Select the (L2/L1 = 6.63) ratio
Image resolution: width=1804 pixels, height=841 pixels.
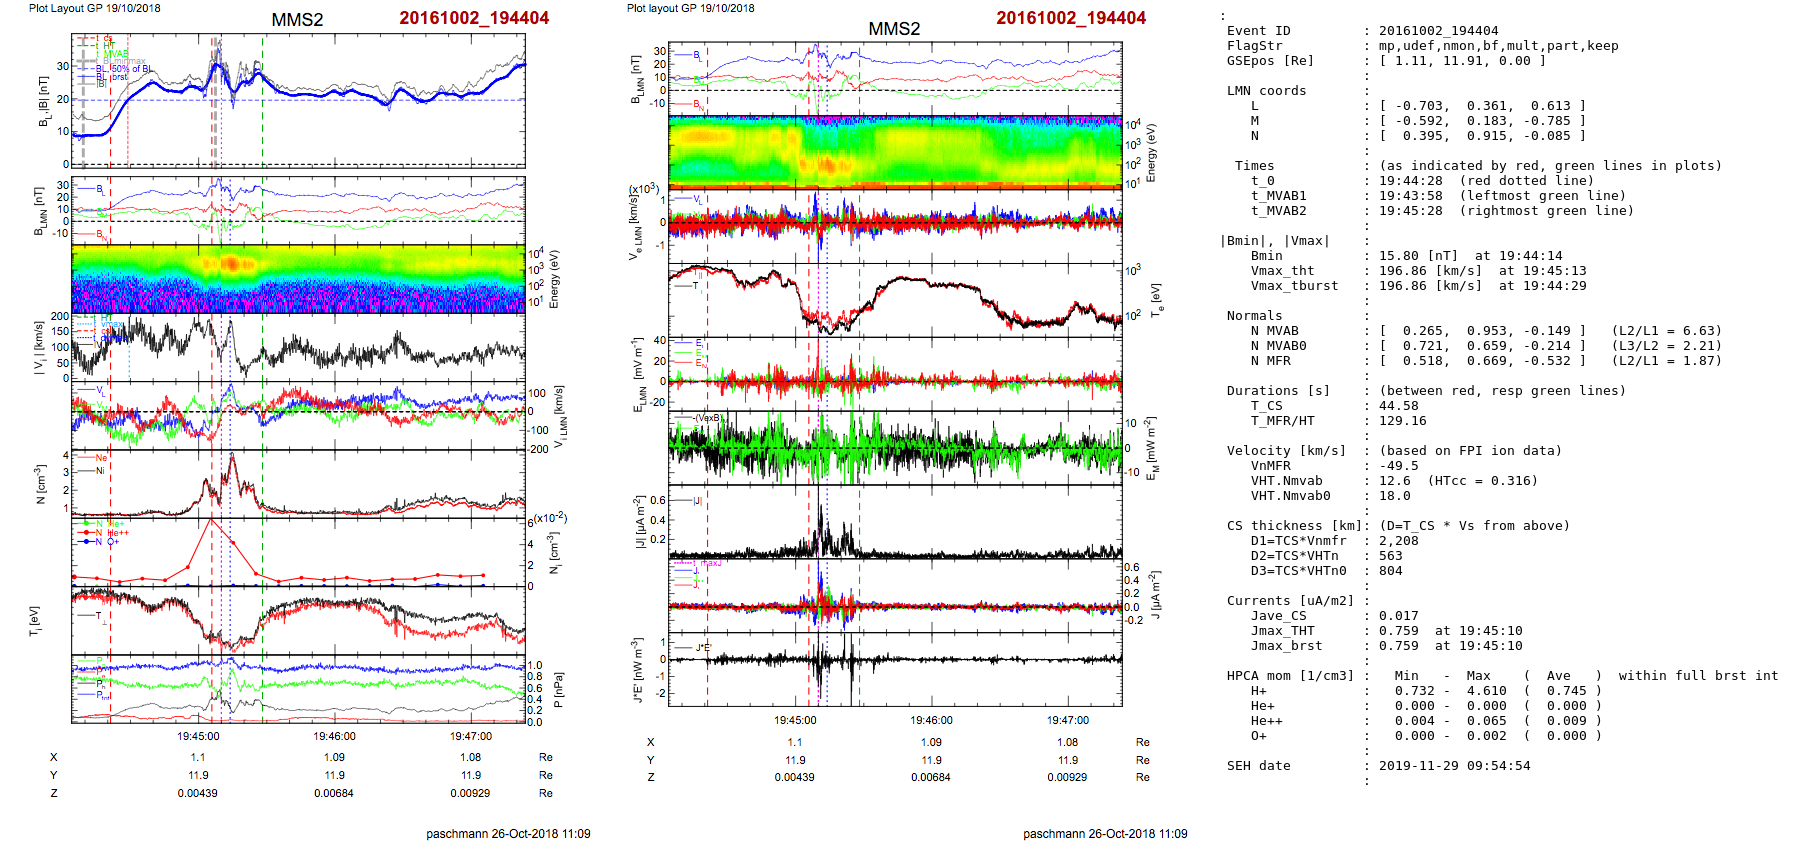click(1666, 331)
